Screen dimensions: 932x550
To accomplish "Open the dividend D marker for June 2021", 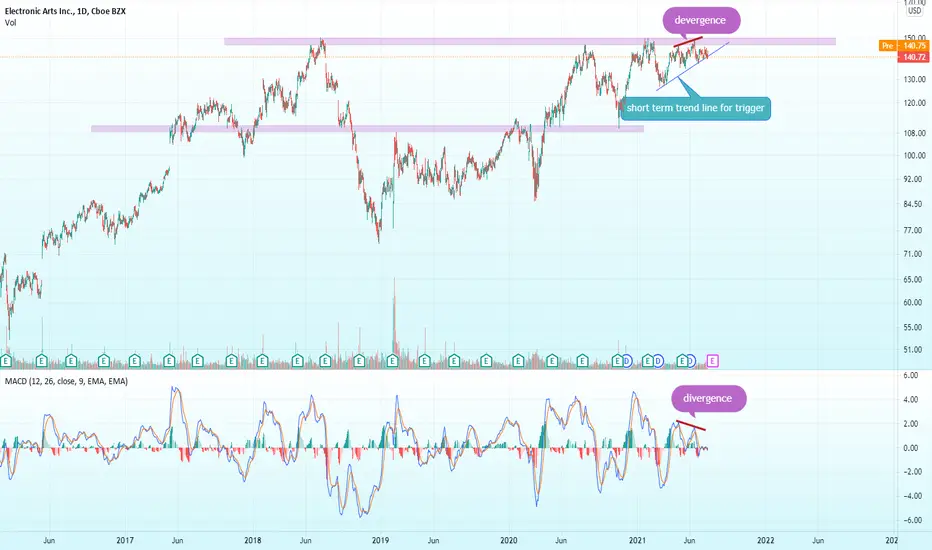I will click(690, 360).
